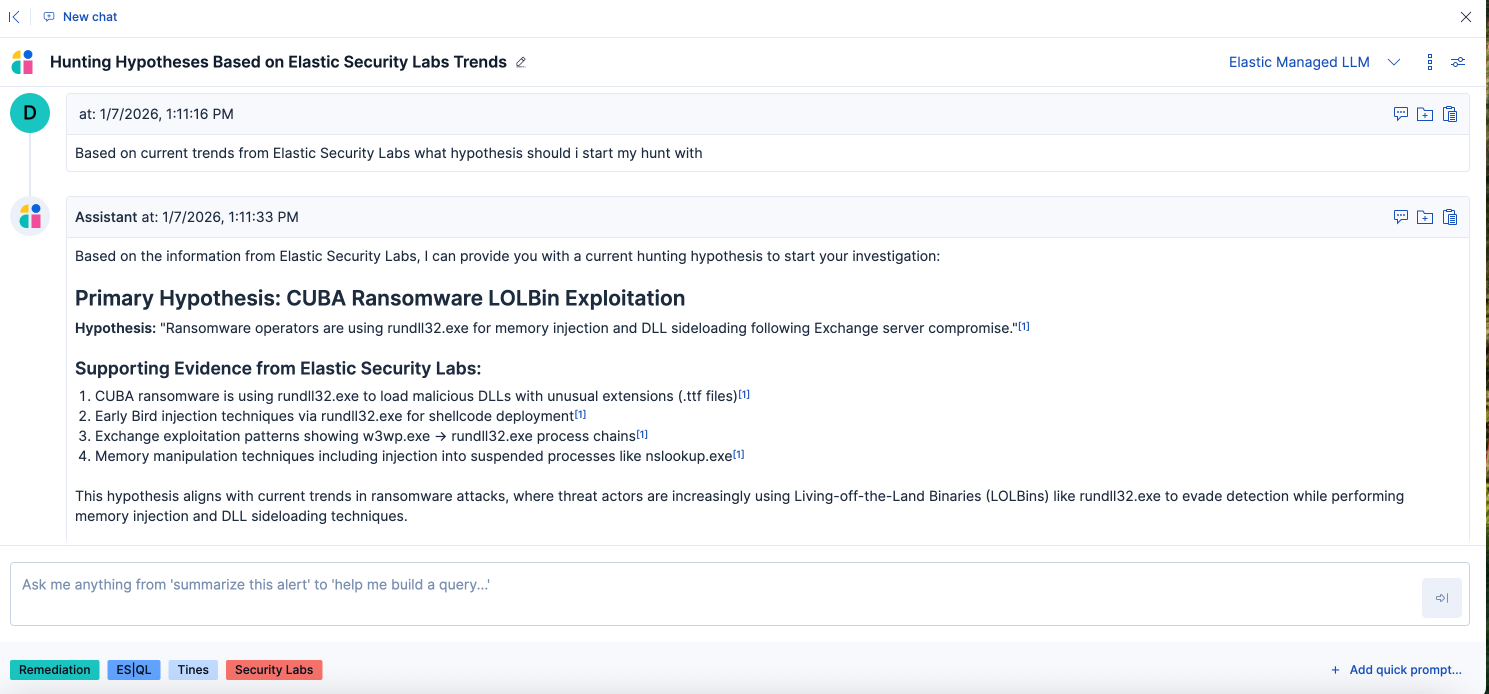The height and width of the screenshot is (694, 1489).
Task: Click the Elastic AI Assistant logo beside the title
Action: tap(22, 62)
